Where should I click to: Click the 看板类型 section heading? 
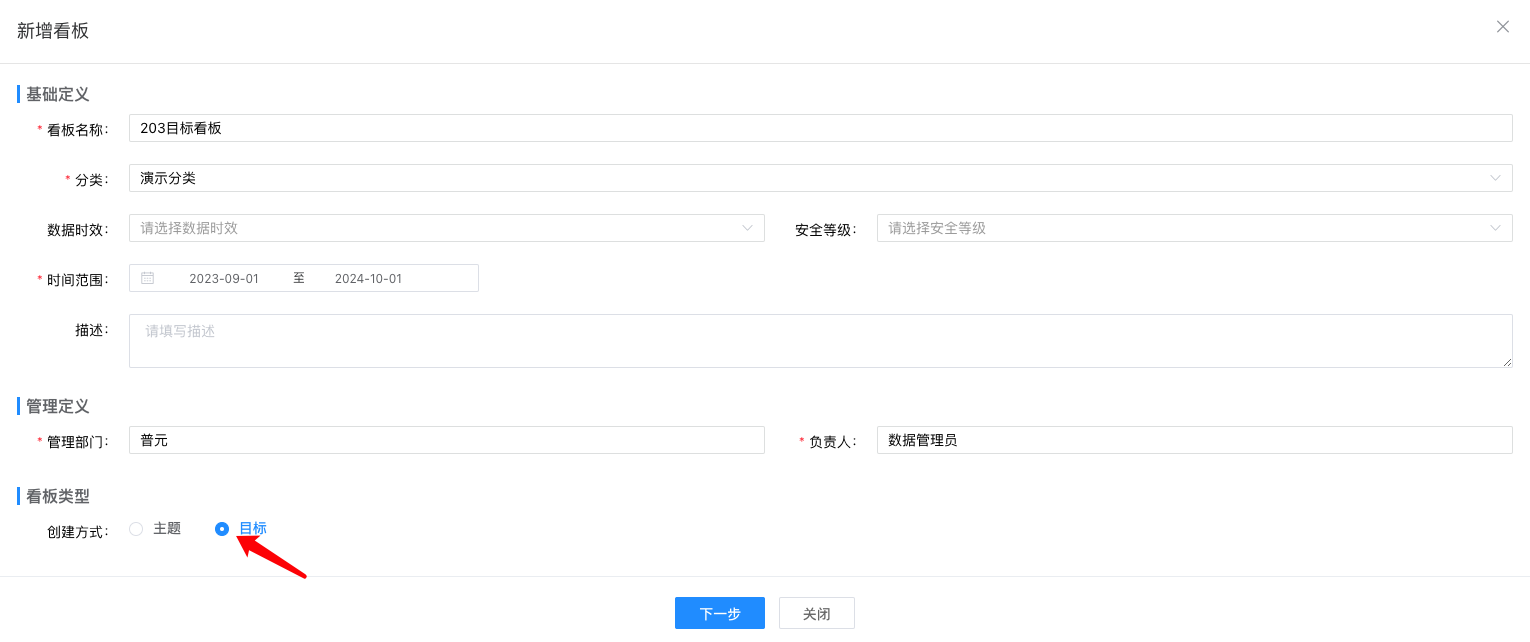(x=58, y=496)
